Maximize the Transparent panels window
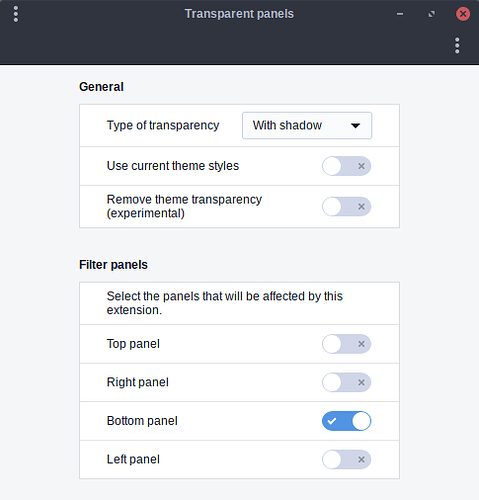The image size is (479, 500). [x=431, y=14]
